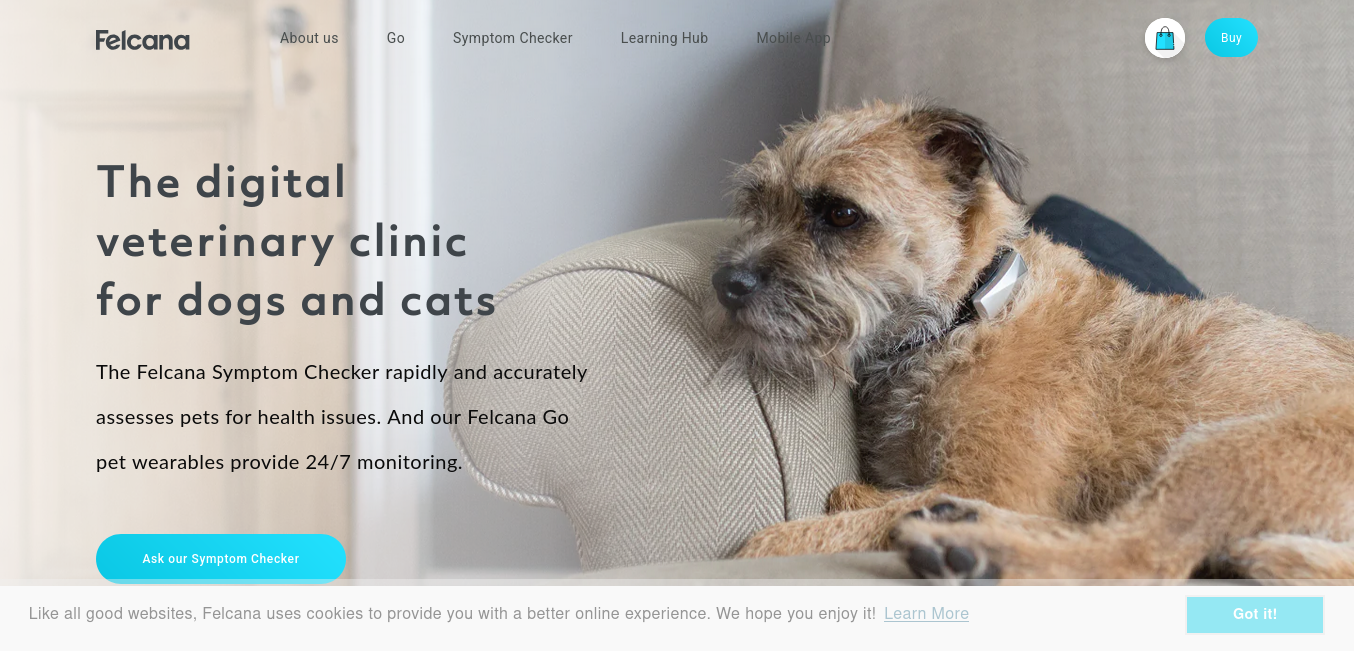Image resolution: width=1366 pixels, height=651 pixels.
Task: Click the cookie notice message text
Action: click(x=452, y=614)
